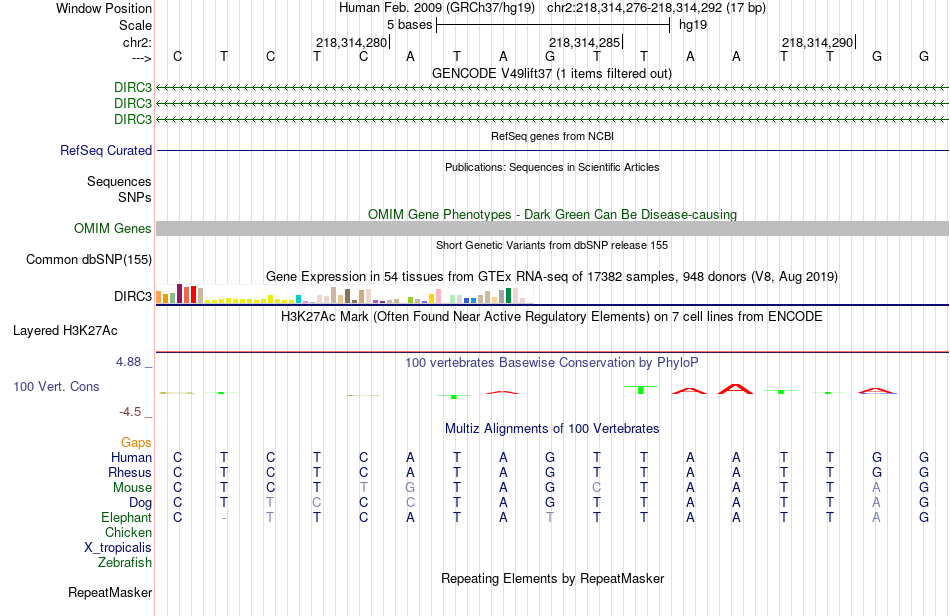Click the Chicken species label

click(x=128, y=532)
